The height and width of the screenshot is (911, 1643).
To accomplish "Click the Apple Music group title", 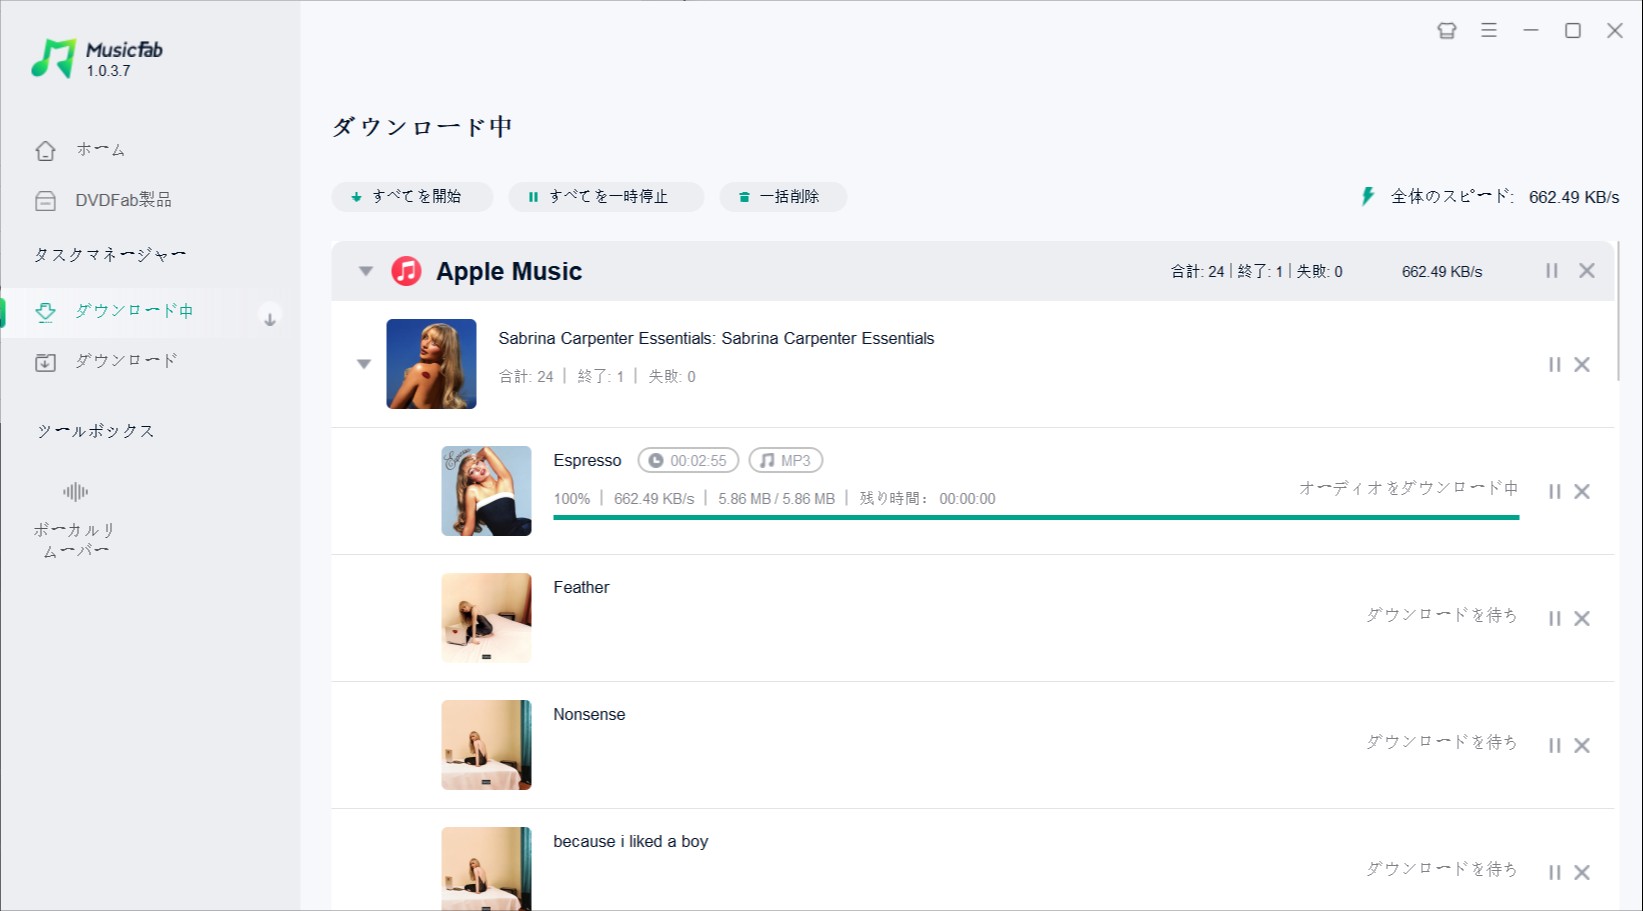I will [509, 272].
